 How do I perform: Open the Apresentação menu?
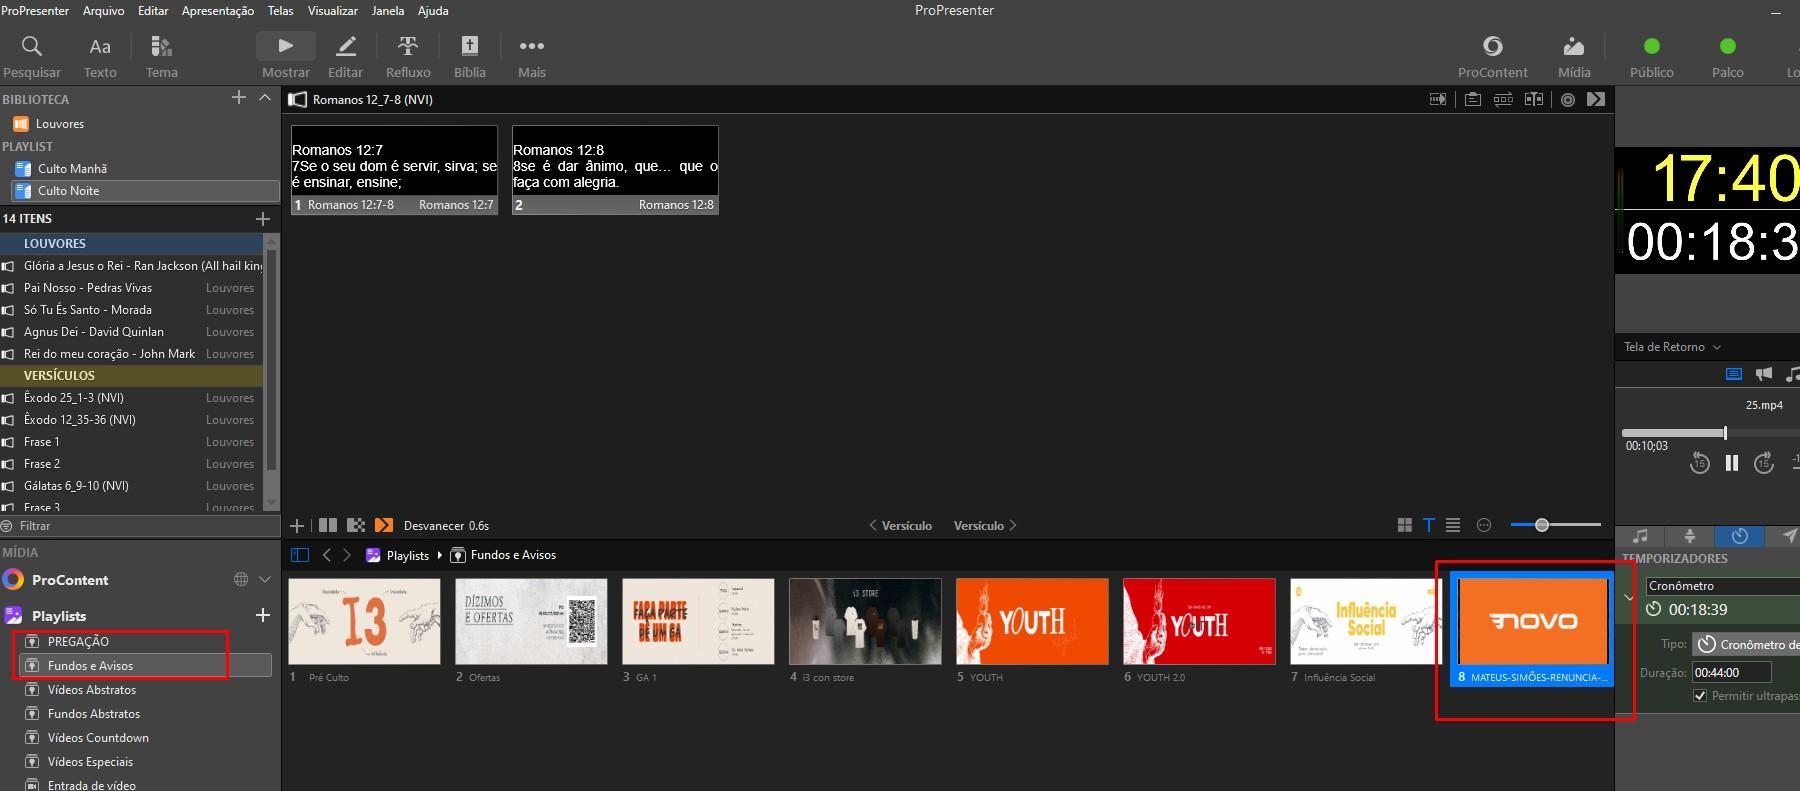pos(218,11)
